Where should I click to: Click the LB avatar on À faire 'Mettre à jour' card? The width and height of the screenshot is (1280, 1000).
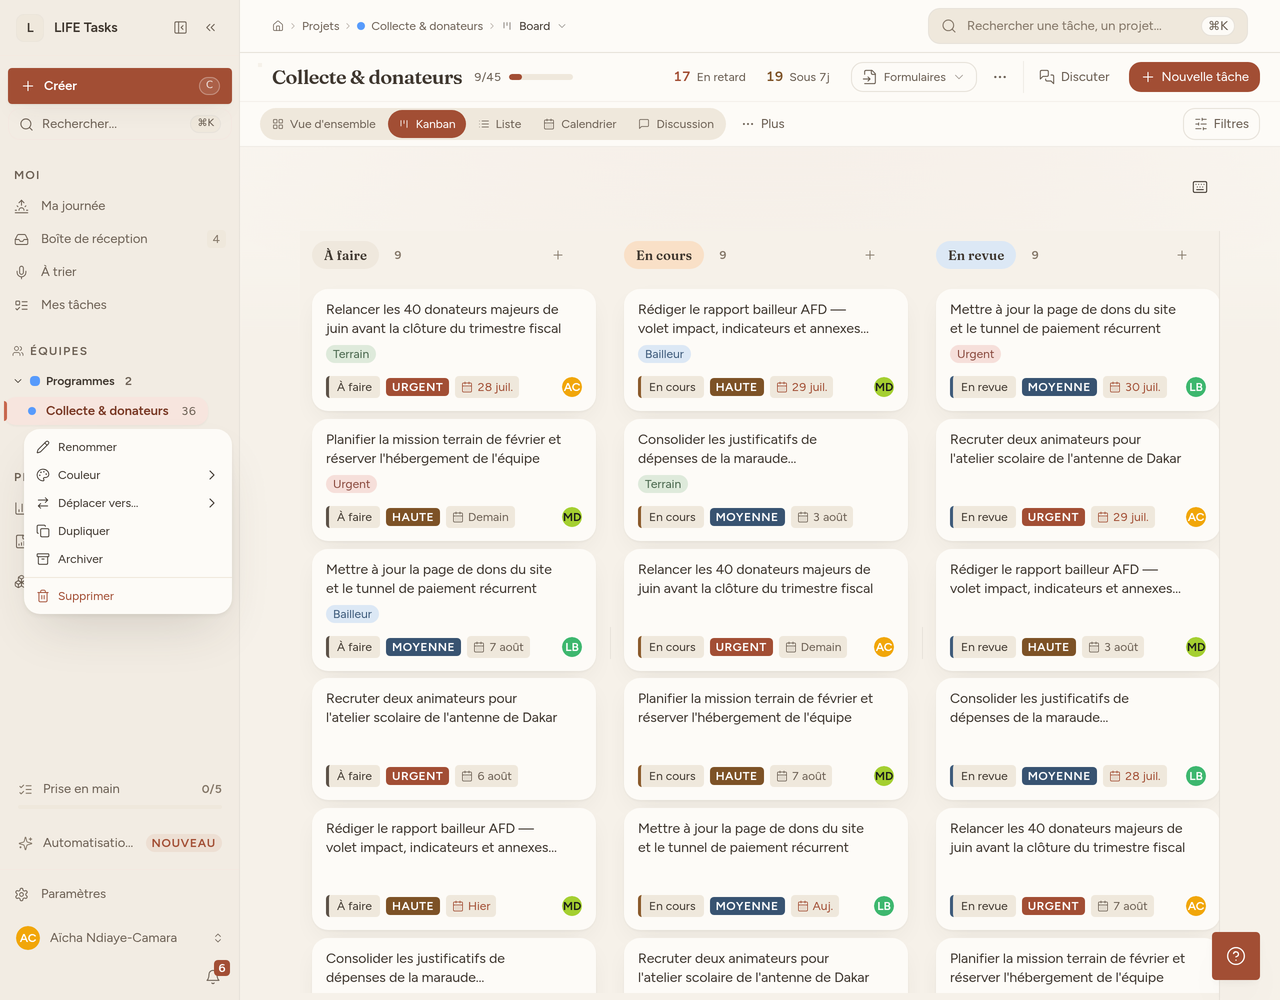coord(572,647)
